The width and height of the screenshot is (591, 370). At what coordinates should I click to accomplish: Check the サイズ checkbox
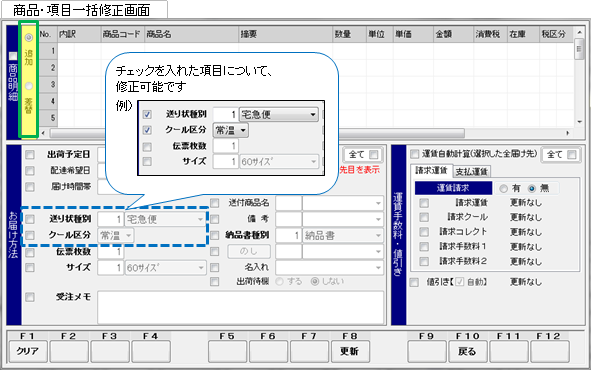(x=30, y=268)
